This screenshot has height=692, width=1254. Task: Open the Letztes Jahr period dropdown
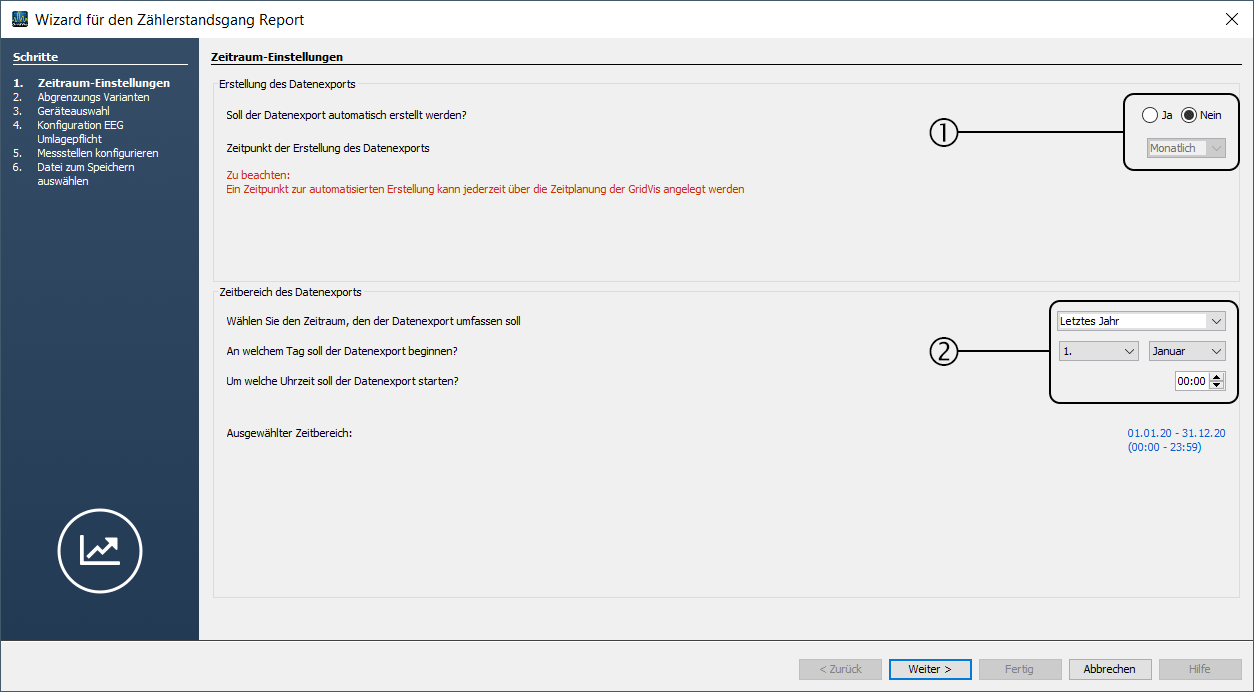pyautogui.click(x=1141, y=321)
